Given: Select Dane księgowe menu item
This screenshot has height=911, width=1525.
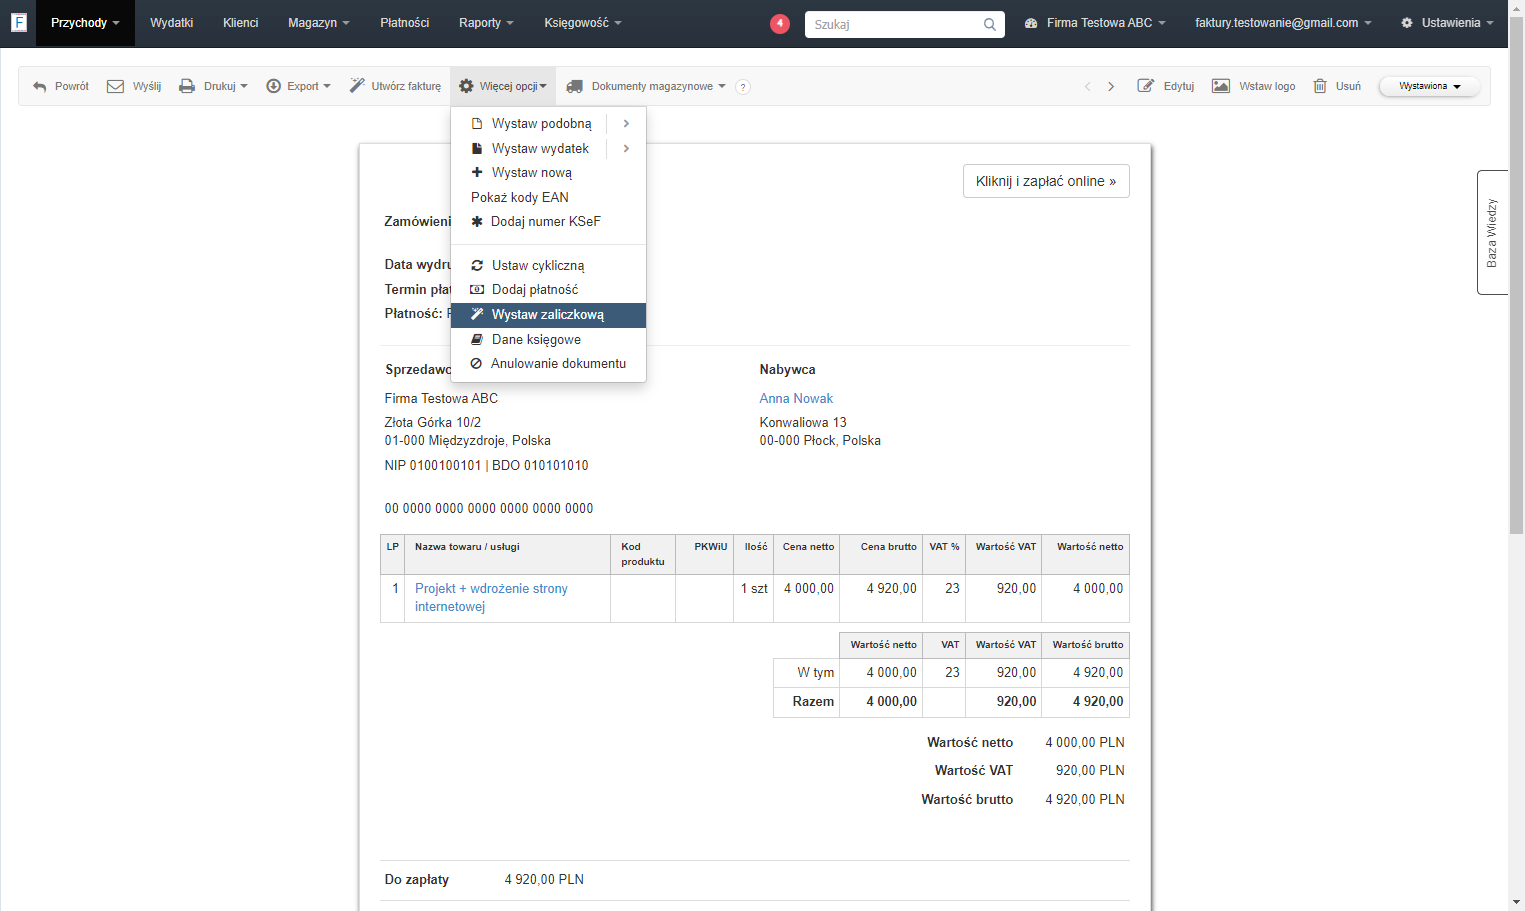Looking at the screenshot, I should [548, 340].
